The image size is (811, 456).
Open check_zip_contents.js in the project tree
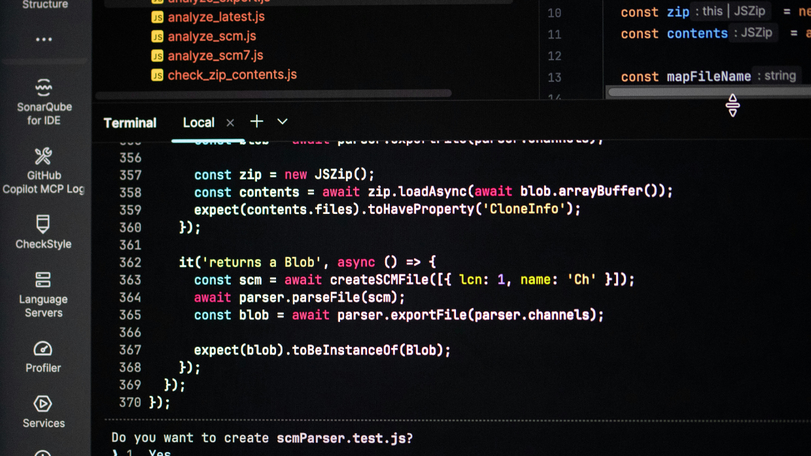click(232, 75)
